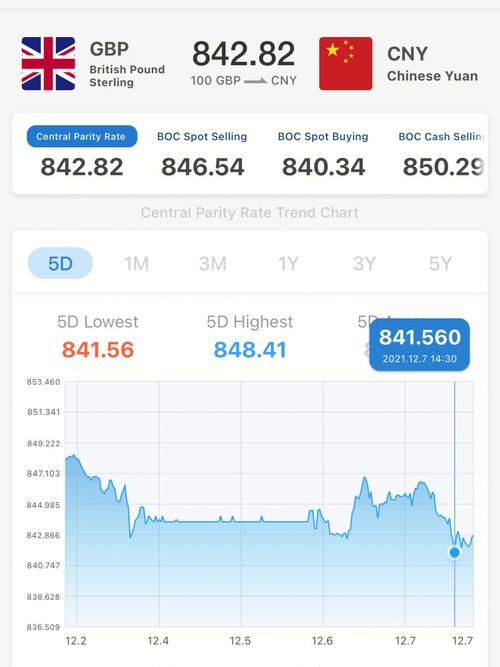
Task: Switch to 1Y chart range
Action: pos(288,264)
